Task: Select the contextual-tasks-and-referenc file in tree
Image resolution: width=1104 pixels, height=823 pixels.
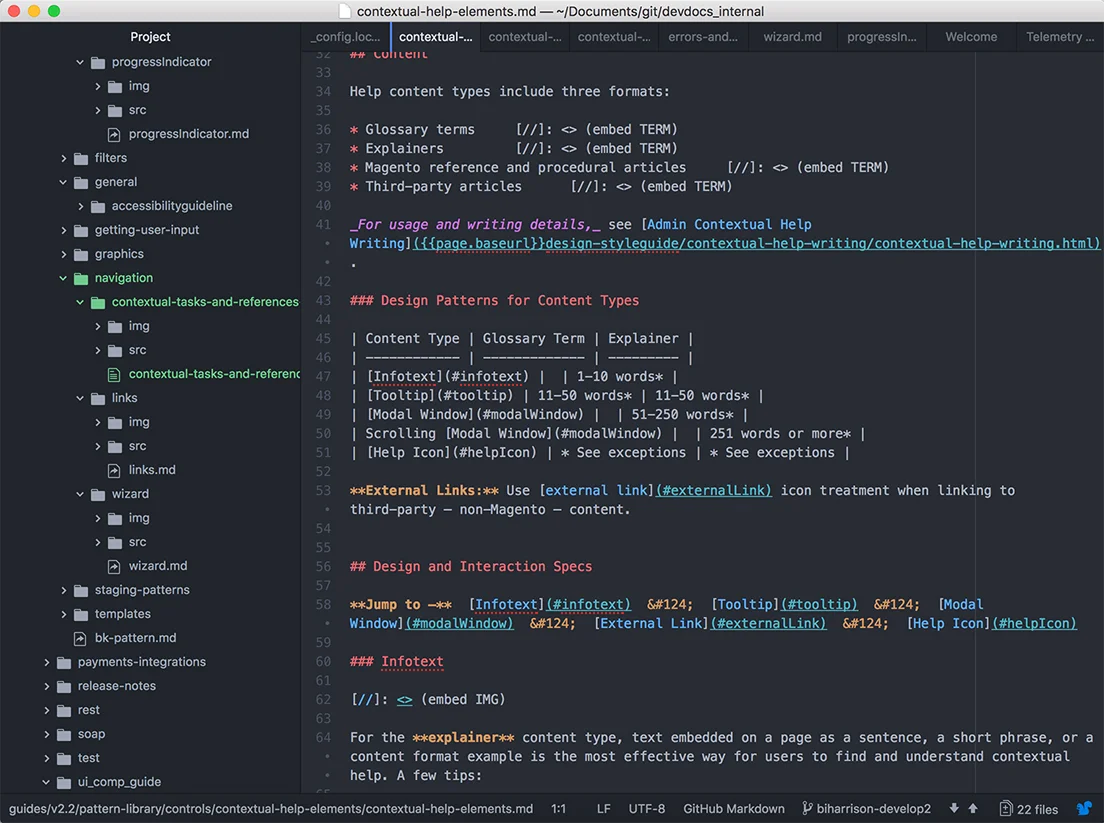Action: point(214,374)
